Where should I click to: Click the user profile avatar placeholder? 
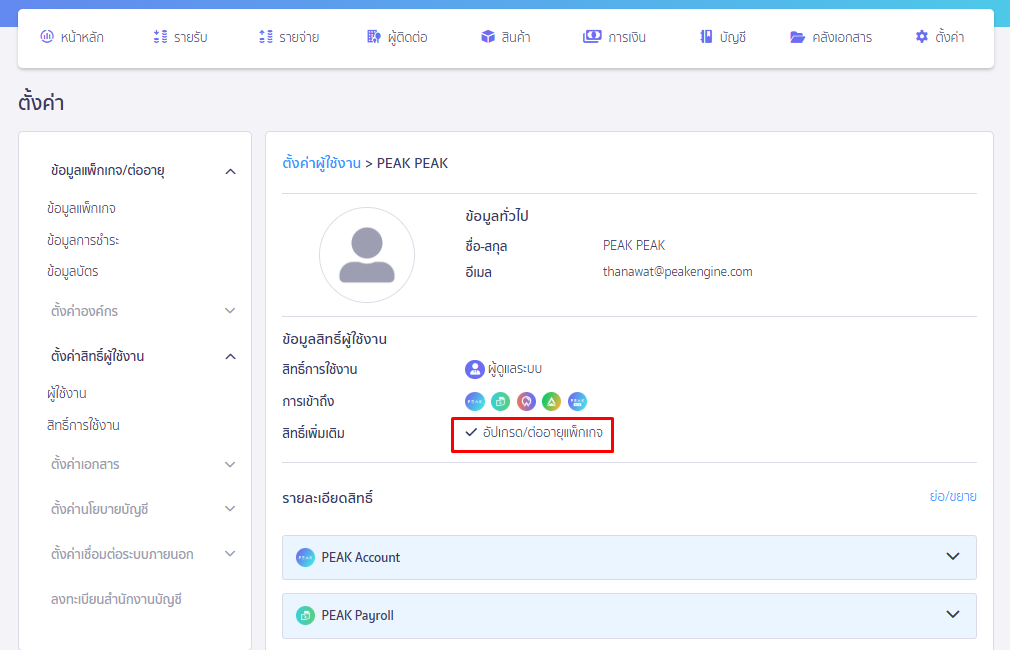[x=367, y=255]
